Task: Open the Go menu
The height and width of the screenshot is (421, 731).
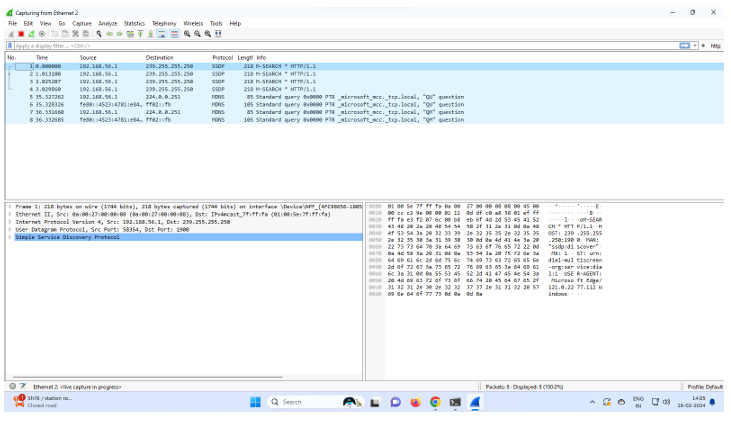Action: (x=62, y=23)
